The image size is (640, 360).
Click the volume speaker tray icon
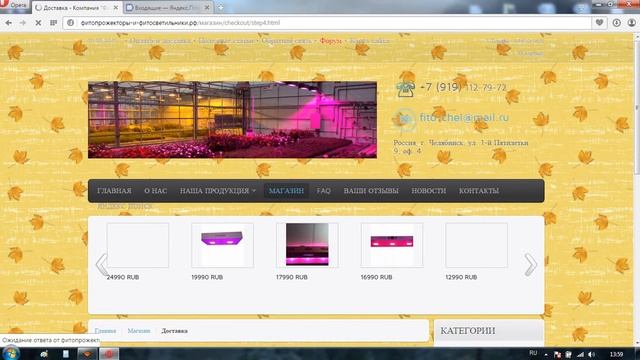[x=591, y=355]
